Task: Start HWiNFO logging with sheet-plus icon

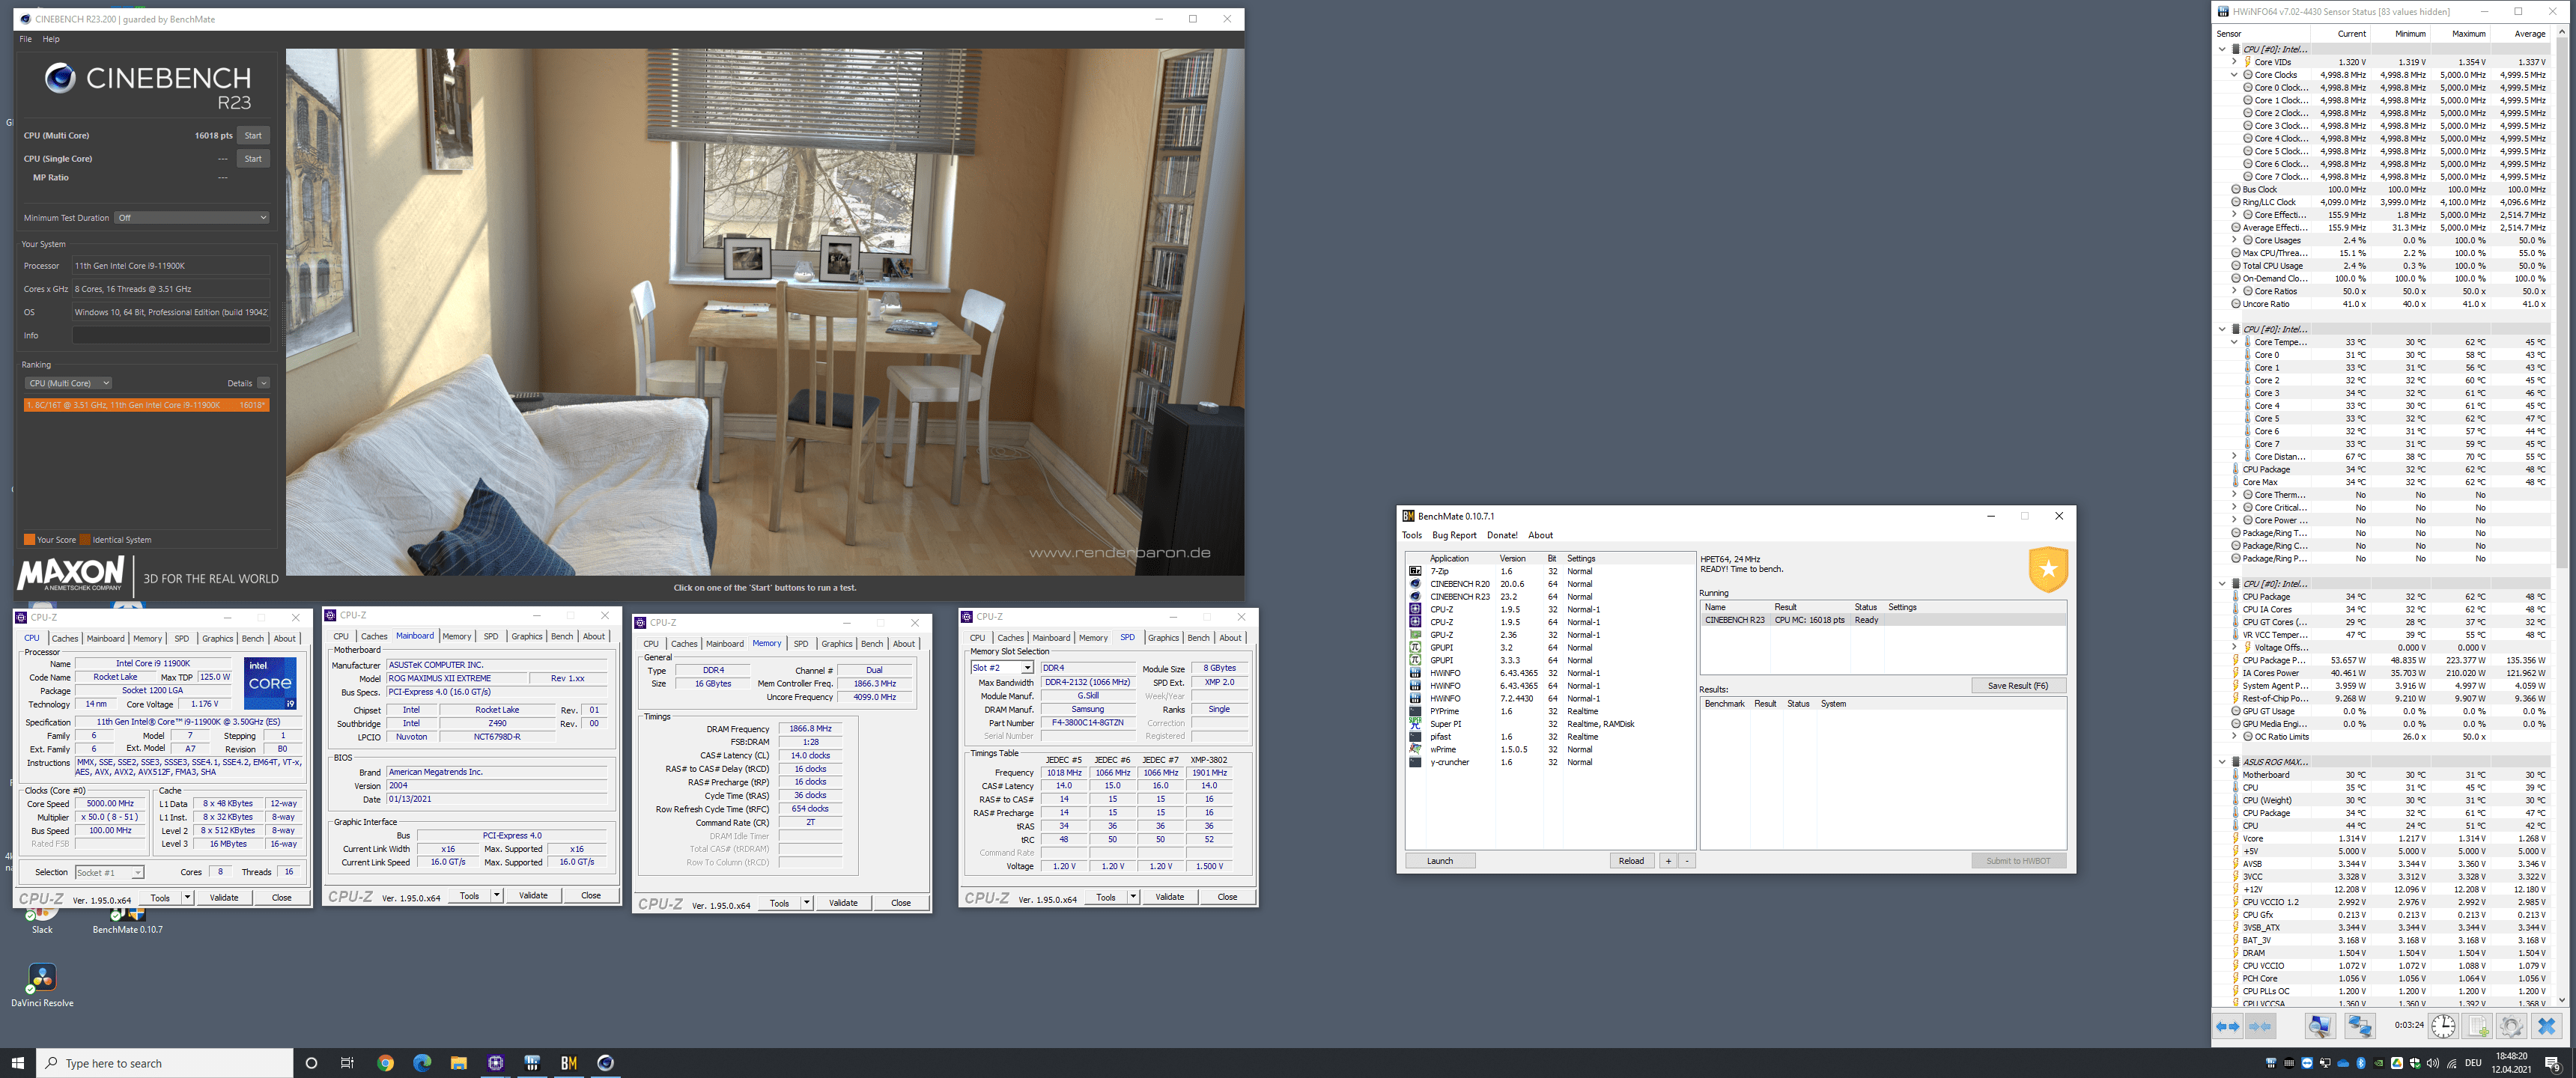Action: (2477, 1026)
